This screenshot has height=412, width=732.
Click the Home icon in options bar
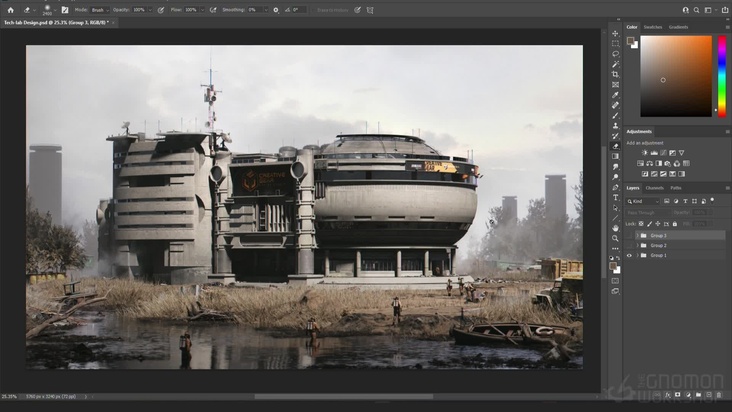pyautogui.click(x=11, y=9)
